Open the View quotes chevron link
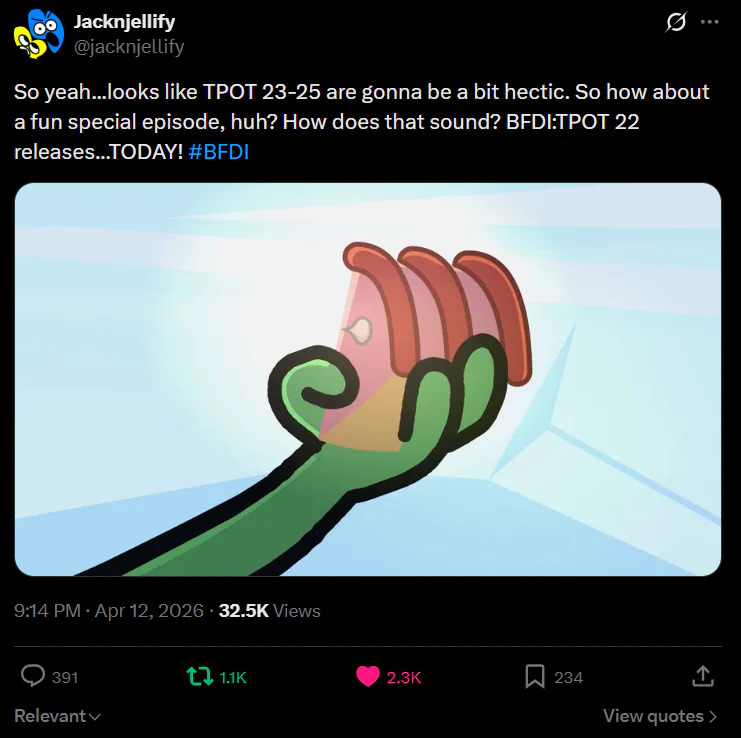The image size is (741, 738). point(660,716)
